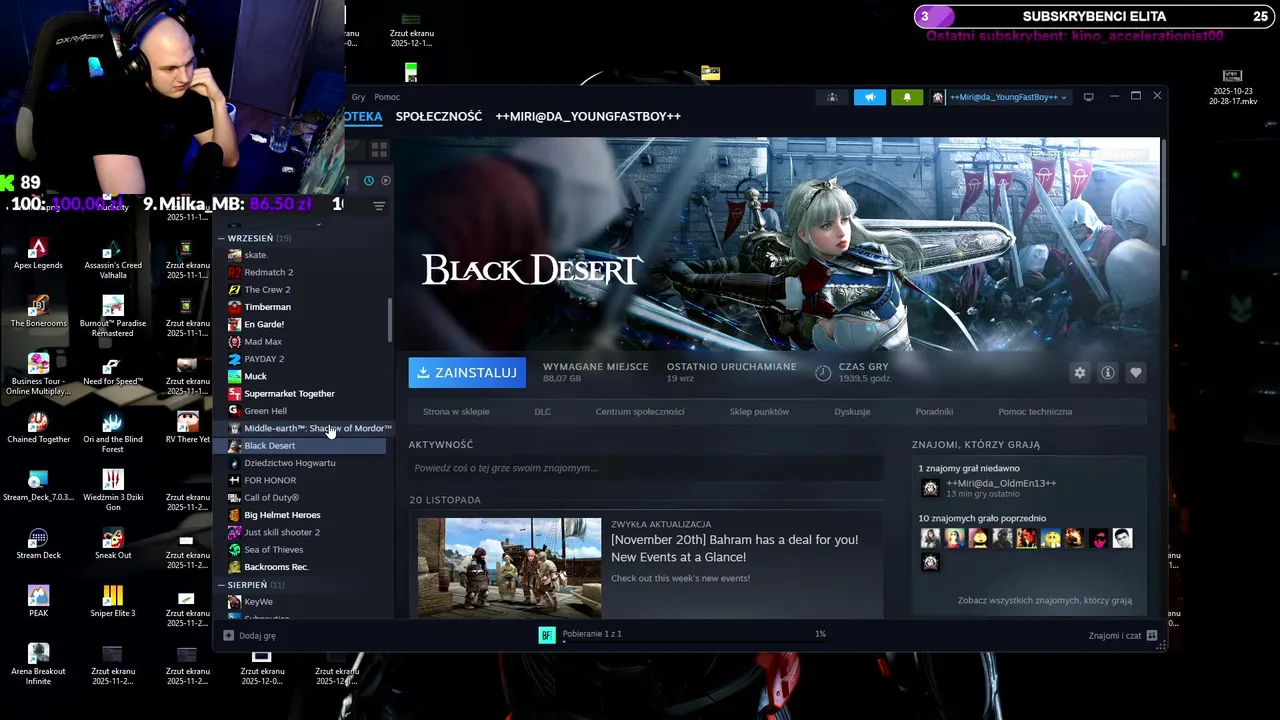Open Znajomi i czat panel
Screen dimensions: 1280x720
1123,635
